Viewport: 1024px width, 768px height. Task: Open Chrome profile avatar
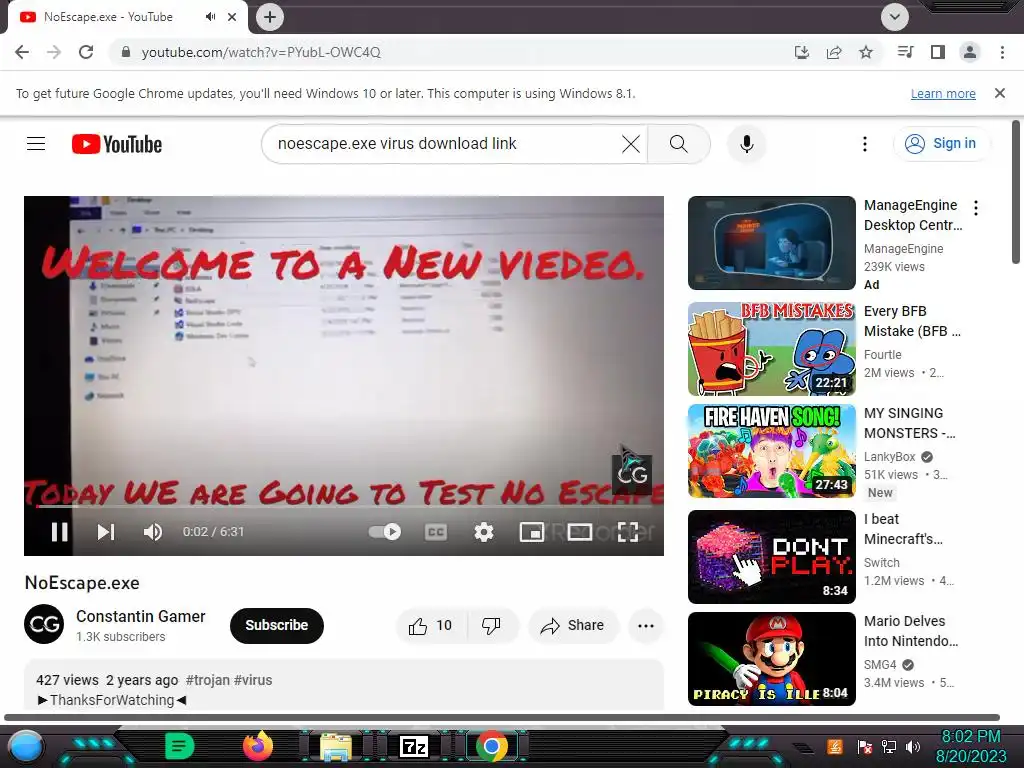click(x=970, y=52)
